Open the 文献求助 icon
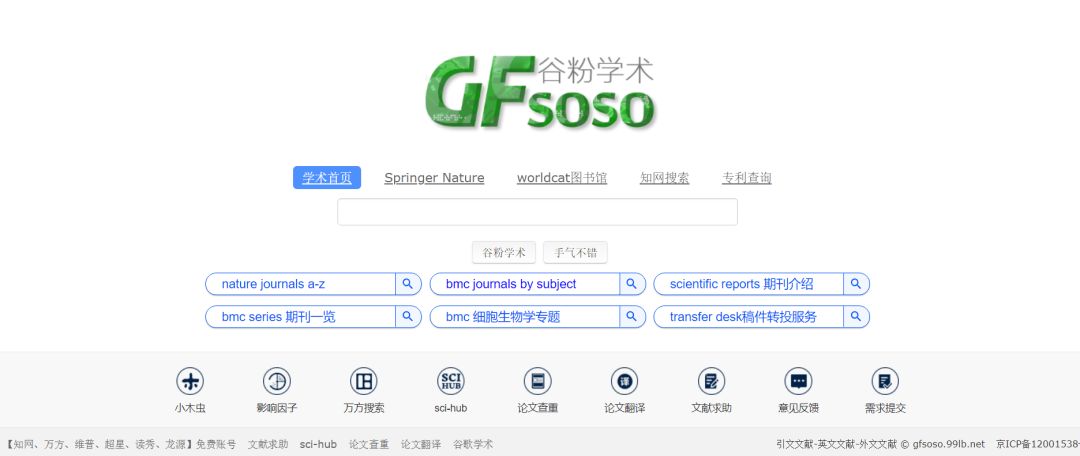 (711, 381)
